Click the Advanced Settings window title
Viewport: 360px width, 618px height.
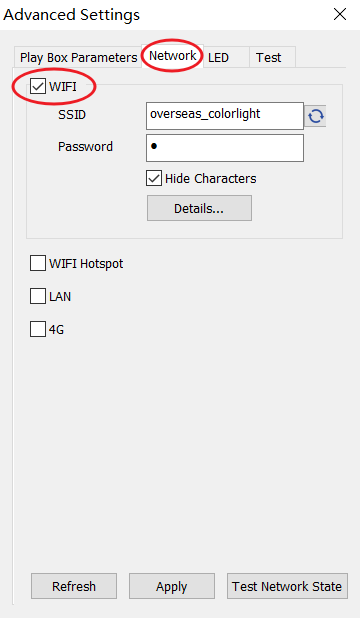pyautogui.click(x=71, y=15)
